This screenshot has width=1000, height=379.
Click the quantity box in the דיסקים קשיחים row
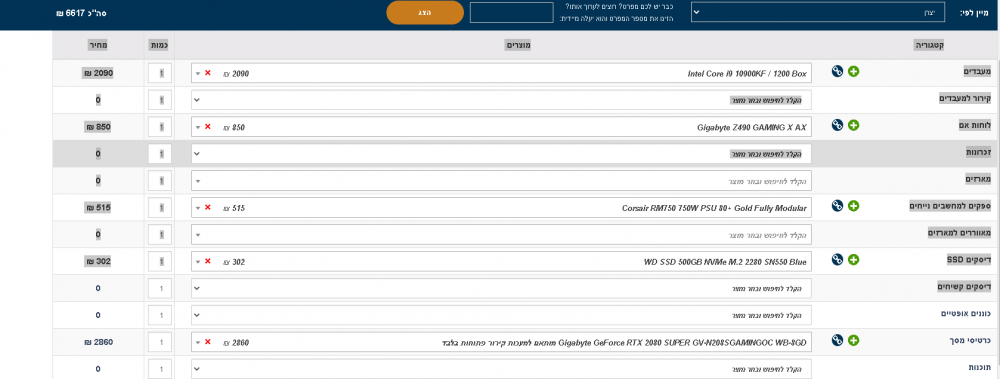pos(159,288)
